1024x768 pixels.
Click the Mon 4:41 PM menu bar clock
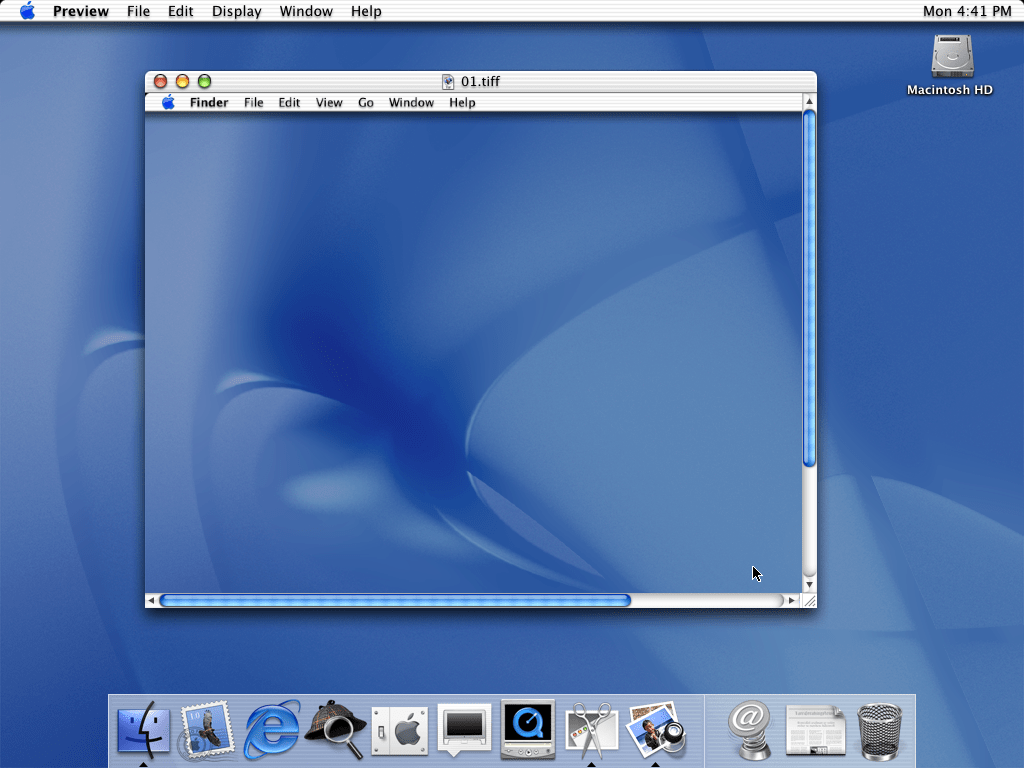click(966, 11)
